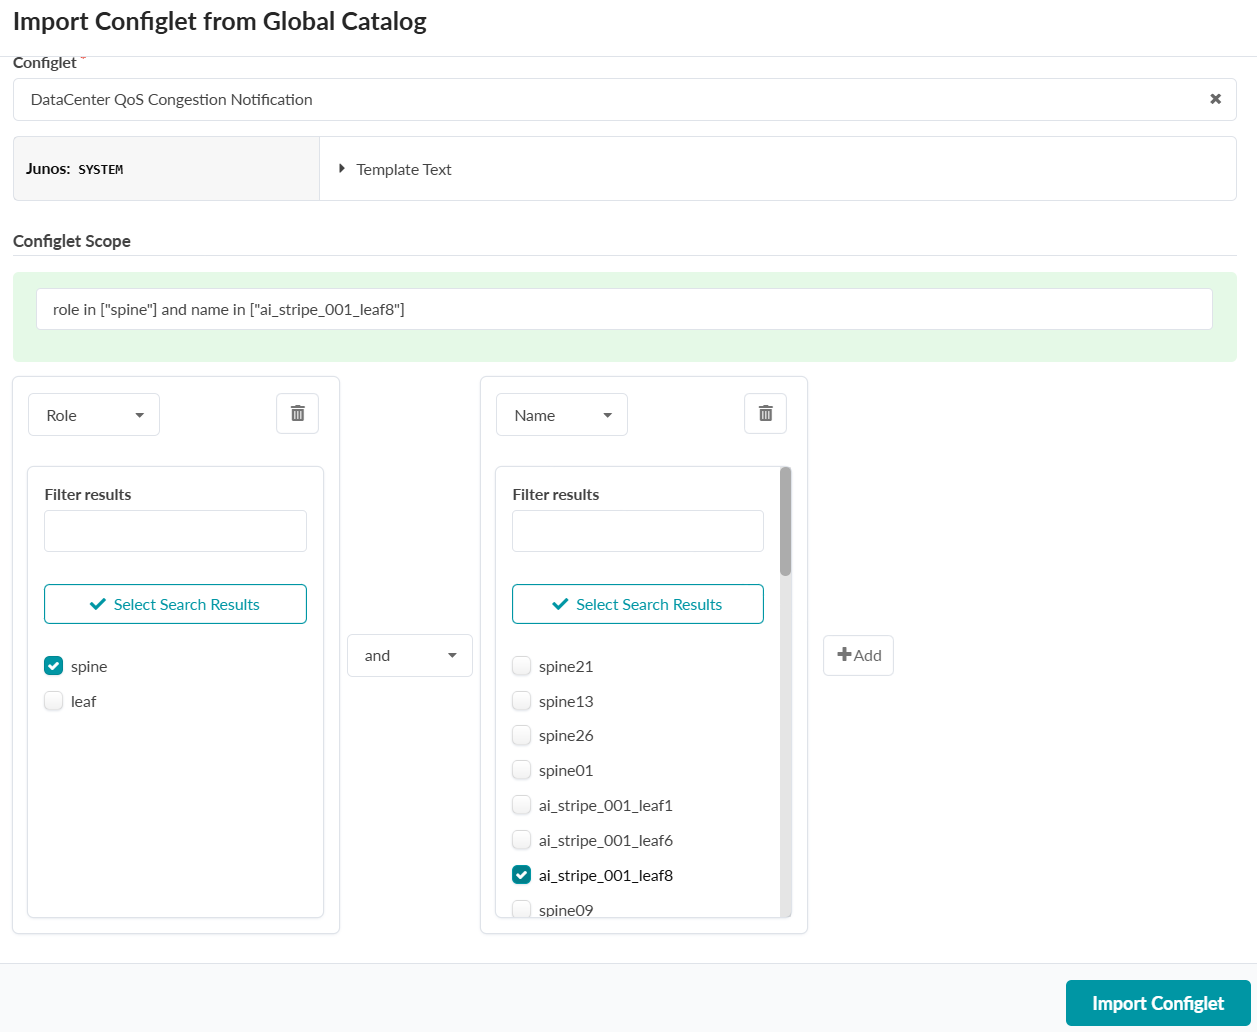This screenshot has height=1032, width=1257.
Task: Uncheck the spine role checkbox
Action: click(x=54, y=666)
